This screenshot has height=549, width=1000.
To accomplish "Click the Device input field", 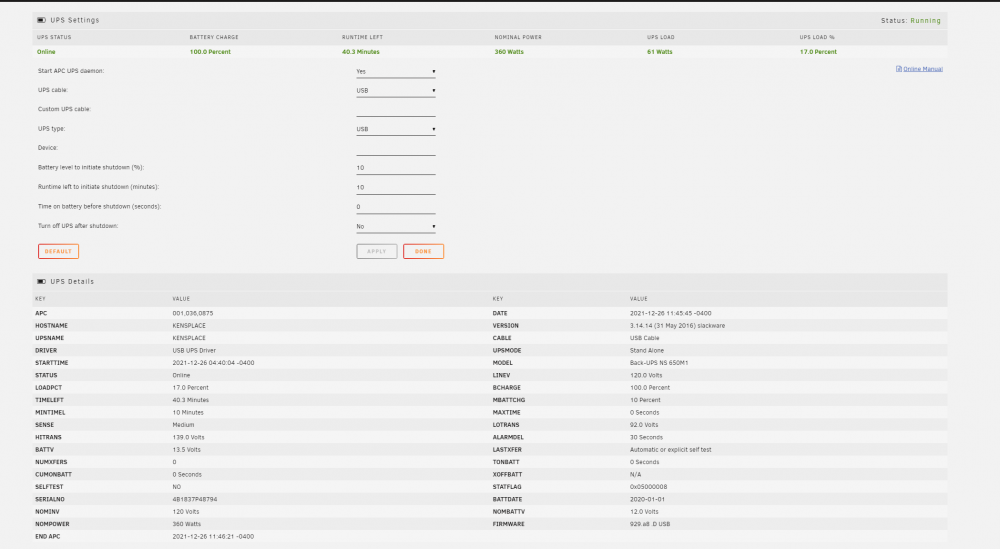I will 395,149.
